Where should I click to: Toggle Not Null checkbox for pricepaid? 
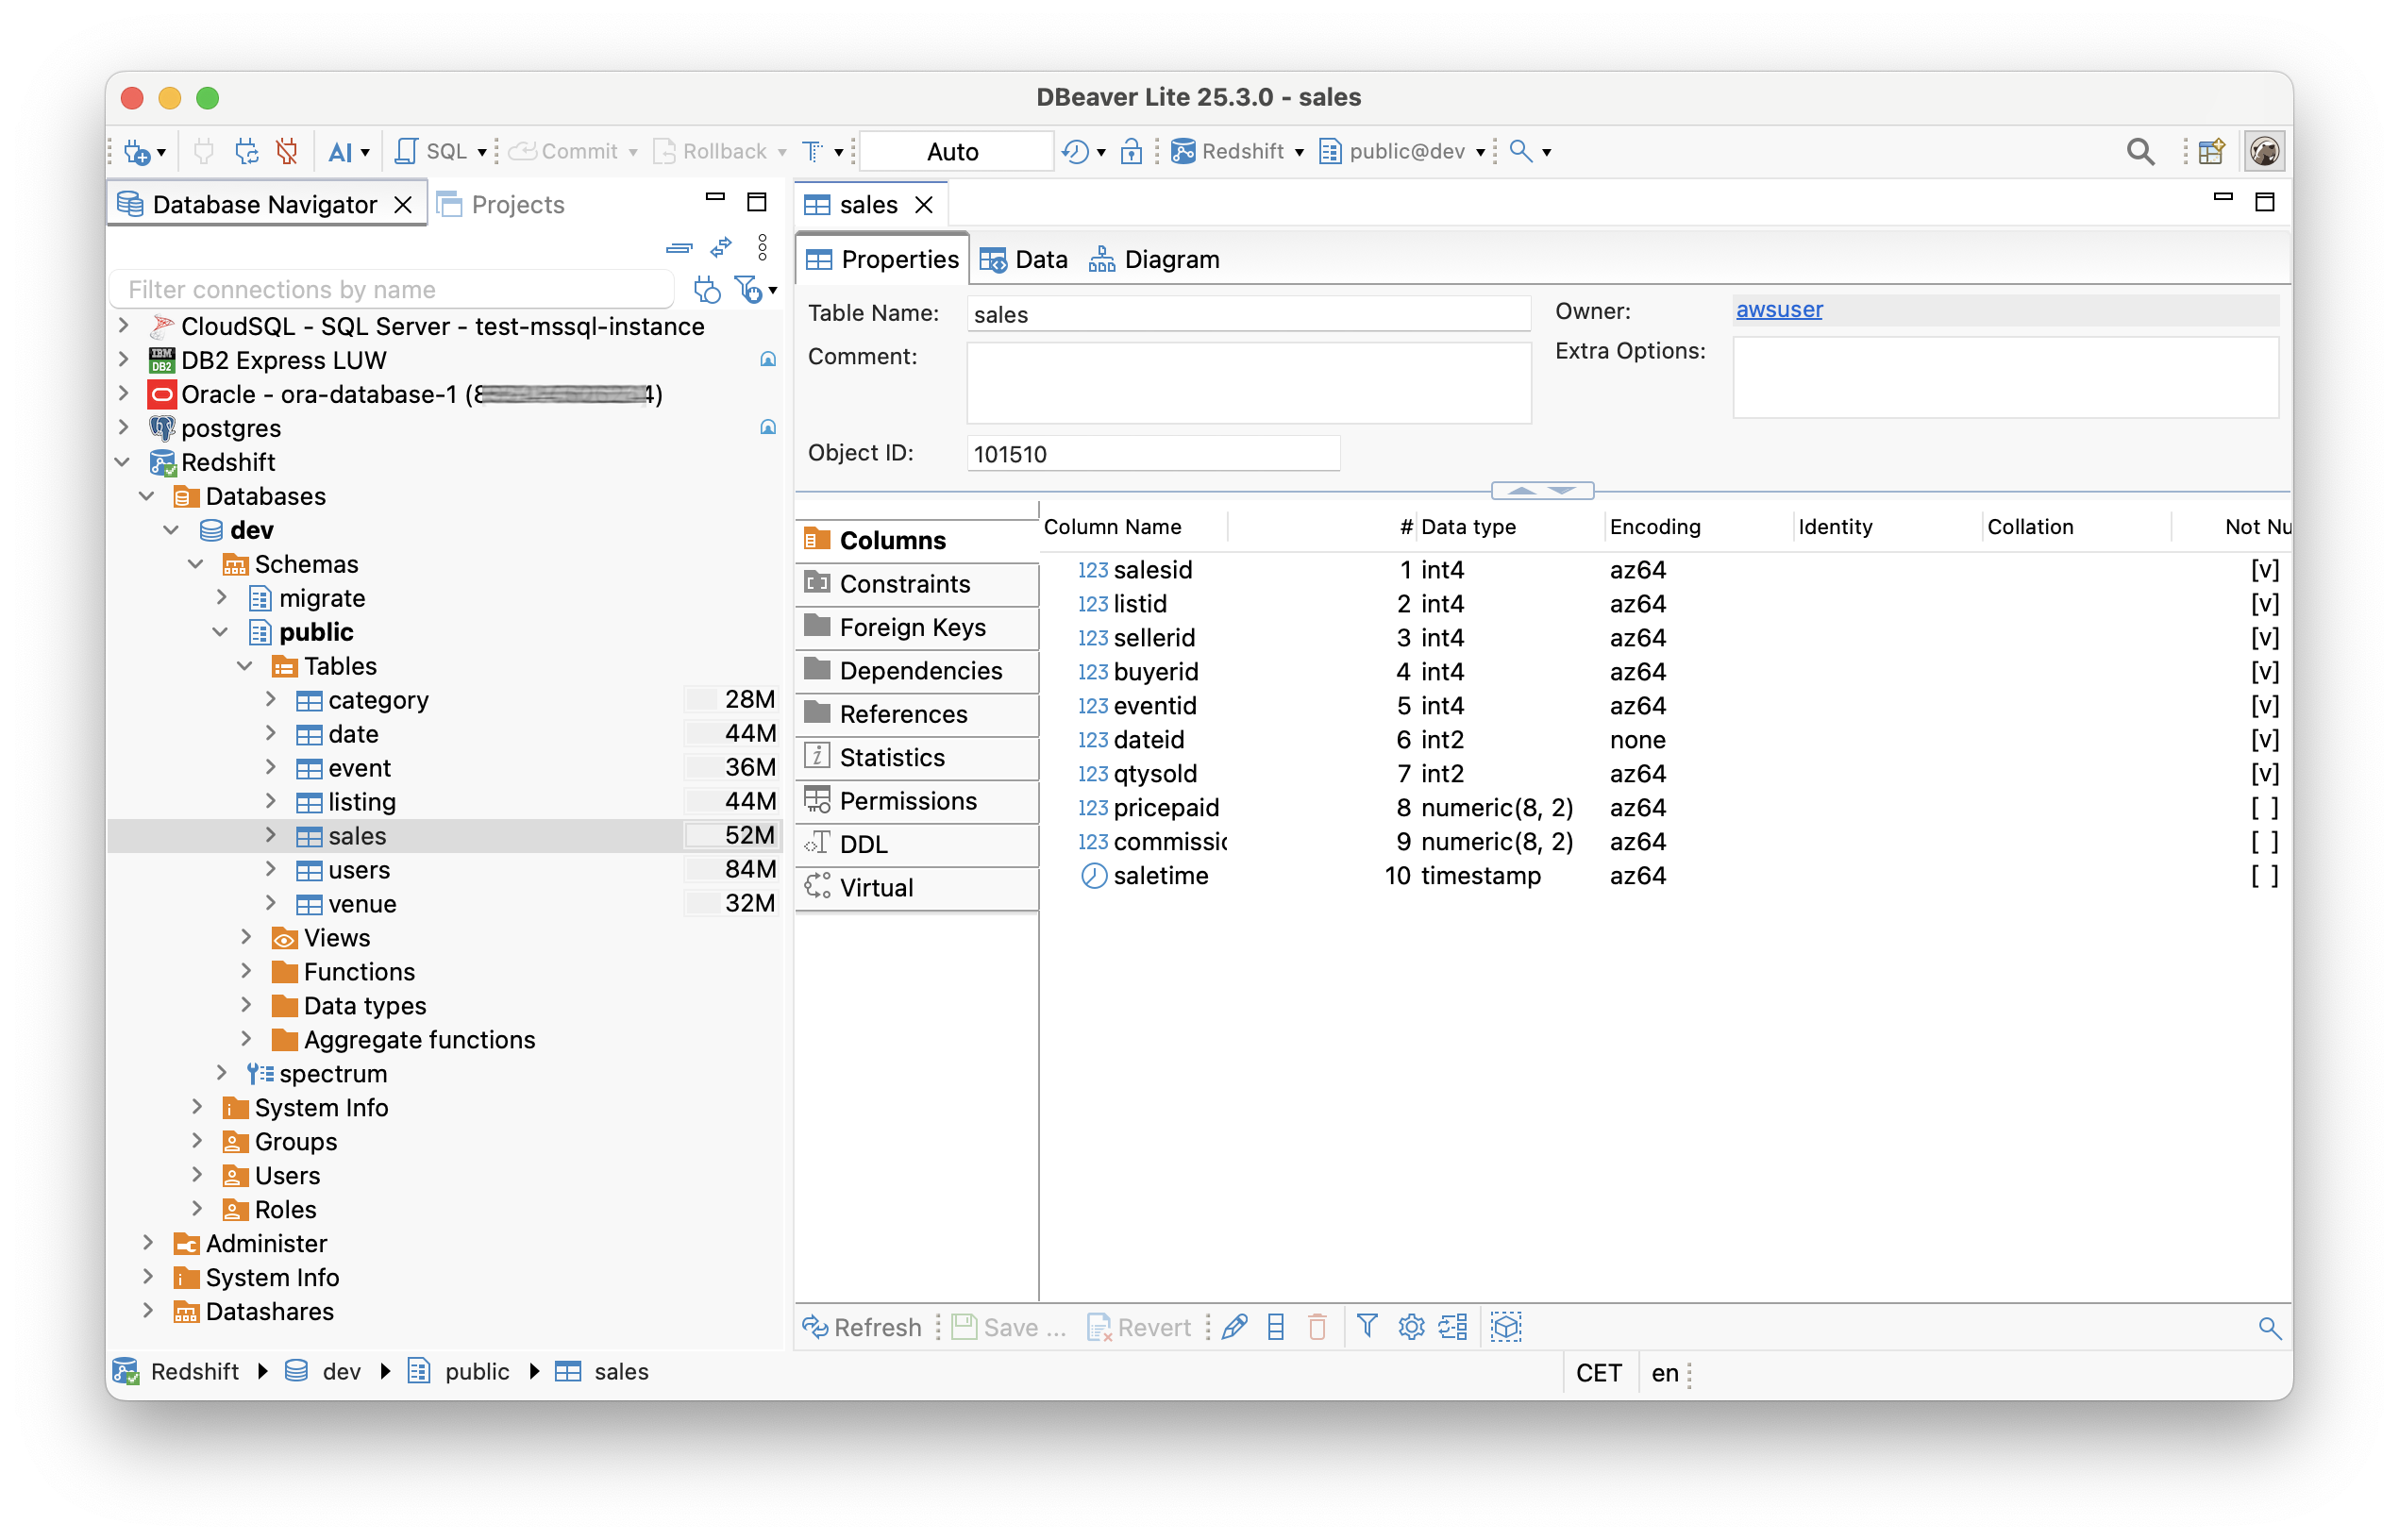[x=2263, y=808]
